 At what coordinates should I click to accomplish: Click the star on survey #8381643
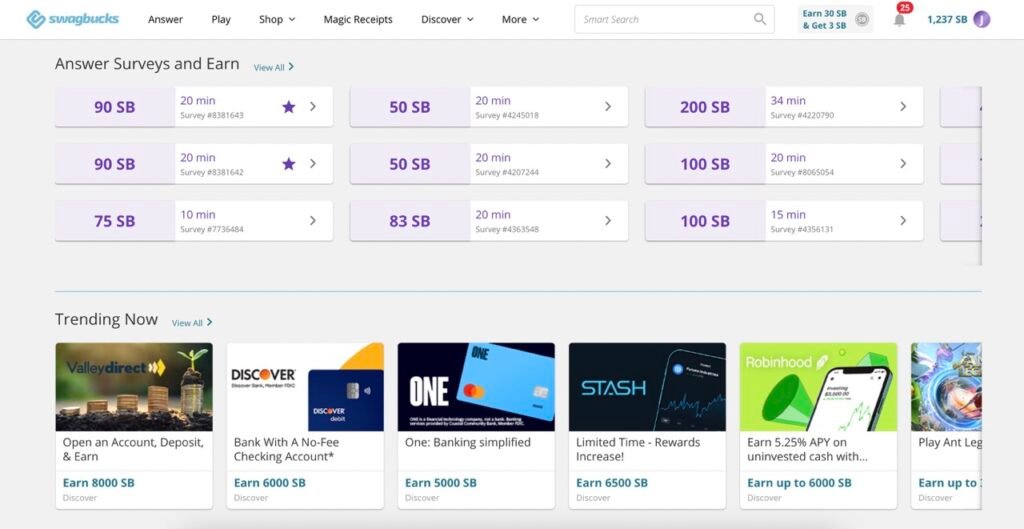pyautogui.click(x=289, y=106)
